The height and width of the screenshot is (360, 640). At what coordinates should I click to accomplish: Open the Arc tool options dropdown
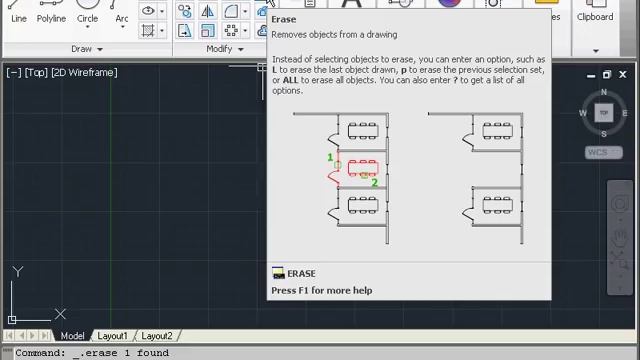point(122,27)
